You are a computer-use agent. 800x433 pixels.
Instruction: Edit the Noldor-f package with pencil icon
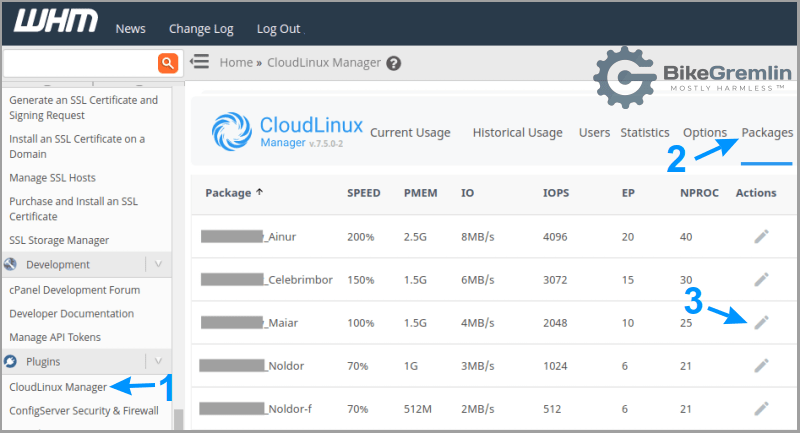[x=761, y=409]
